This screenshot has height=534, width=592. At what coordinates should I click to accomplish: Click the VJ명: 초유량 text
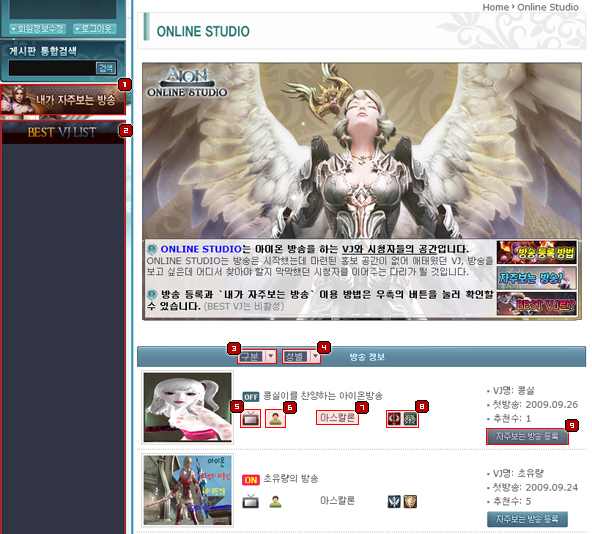click(518, 473)
